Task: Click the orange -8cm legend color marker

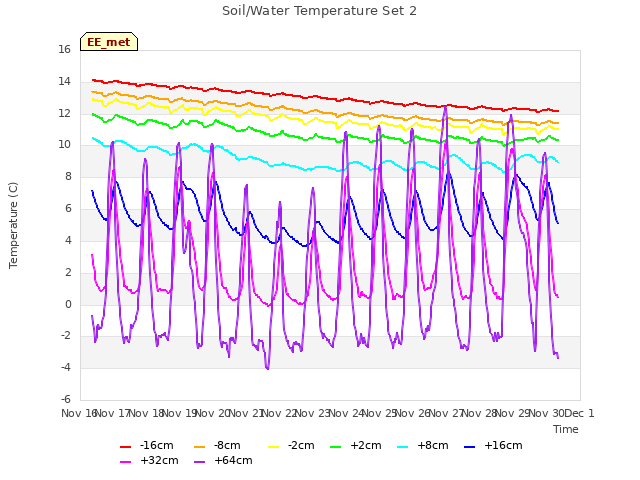Action: pyautogui.click(x=200, y=447)
